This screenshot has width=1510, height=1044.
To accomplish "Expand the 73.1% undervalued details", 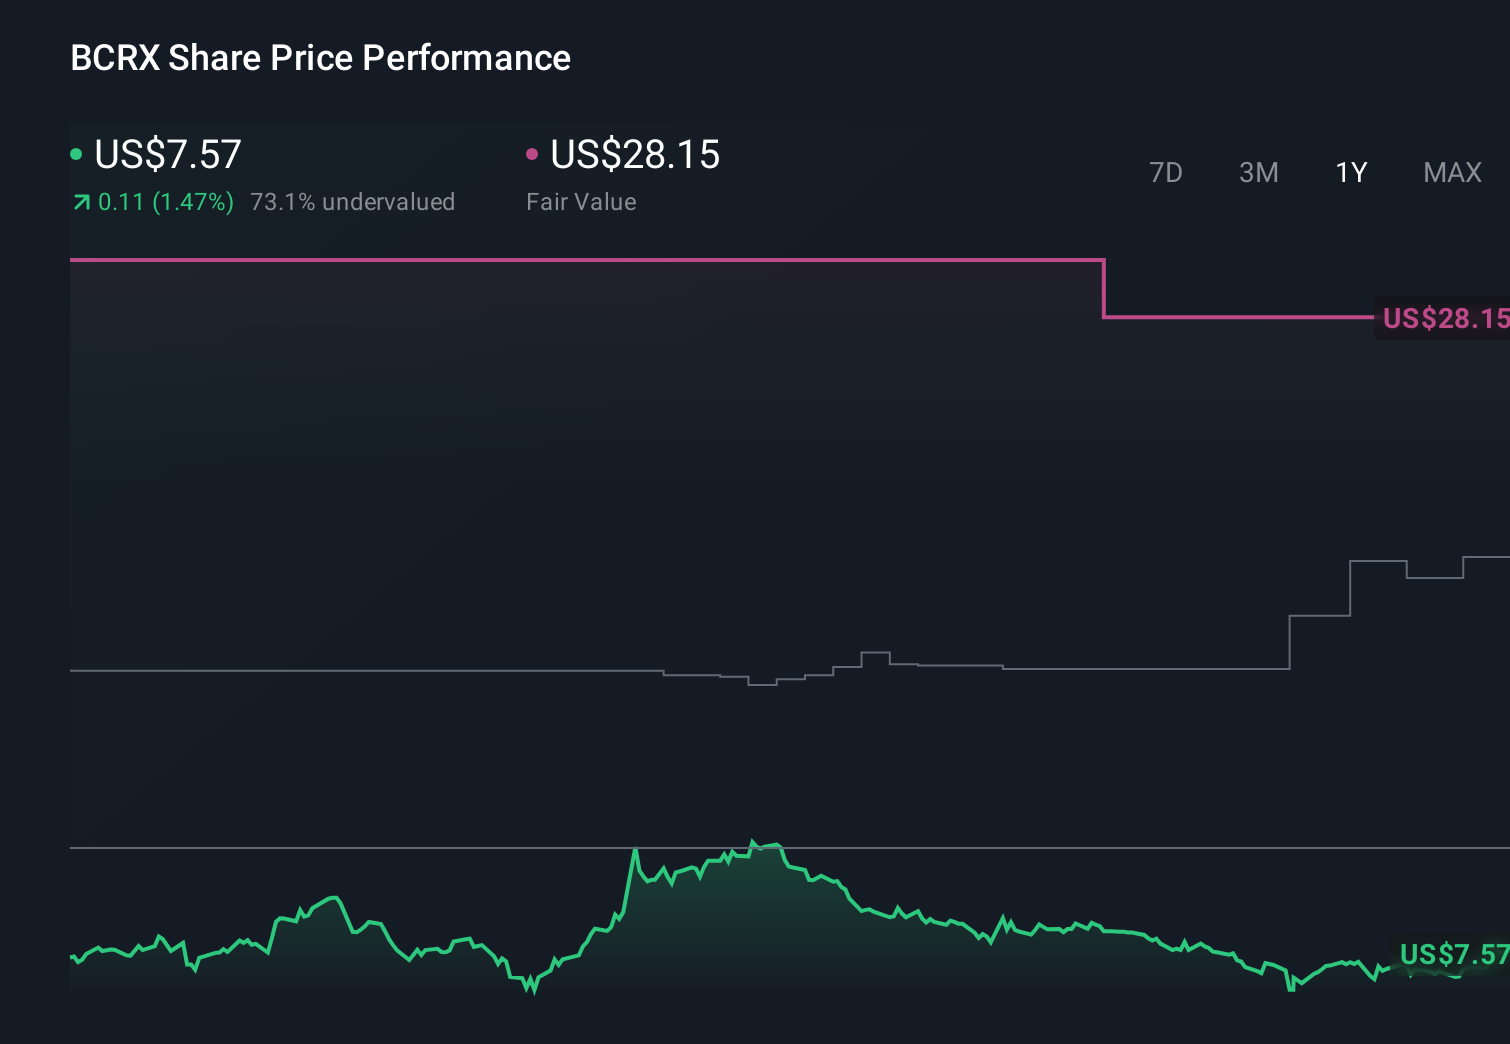I will point(353,201).
